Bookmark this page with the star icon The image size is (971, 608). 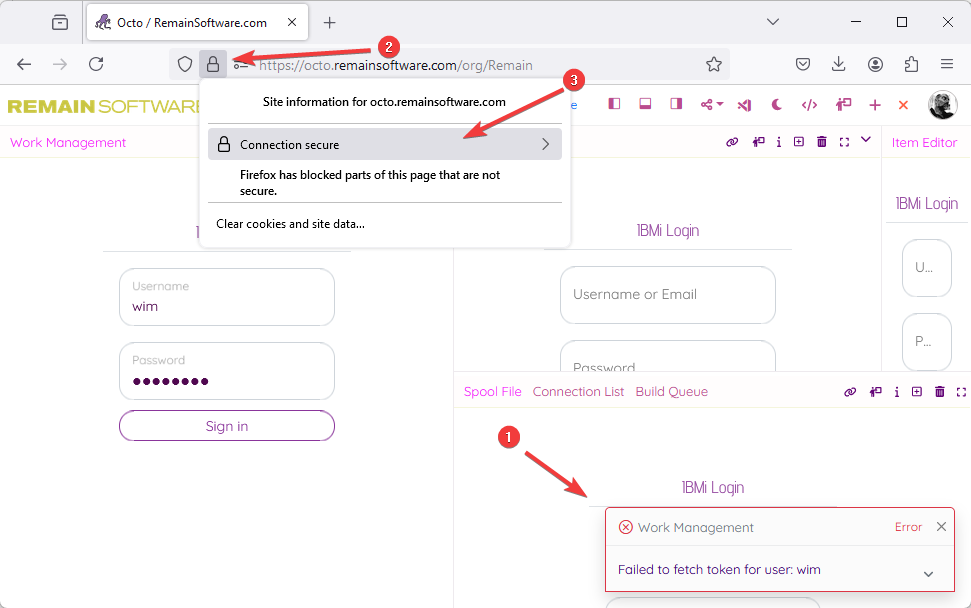[713, 64]
